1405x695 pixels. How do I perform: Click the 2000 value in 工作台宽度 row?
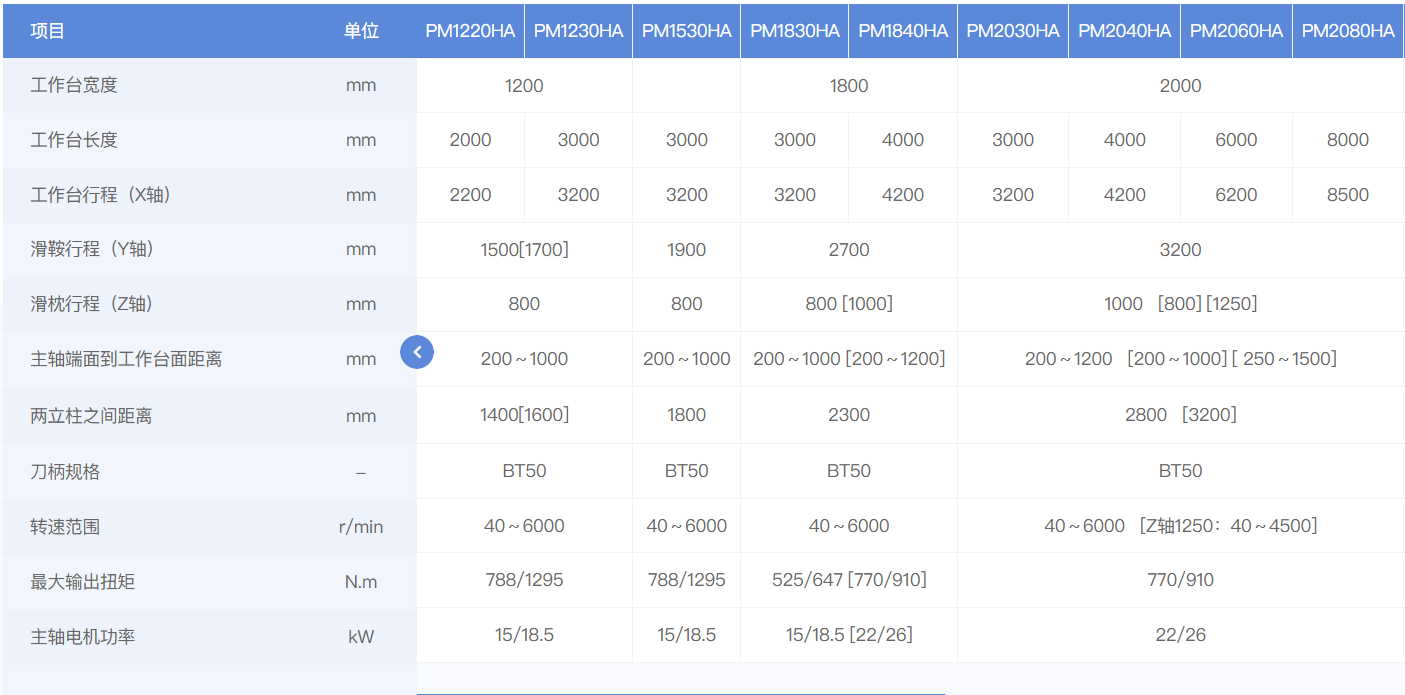1180,85
